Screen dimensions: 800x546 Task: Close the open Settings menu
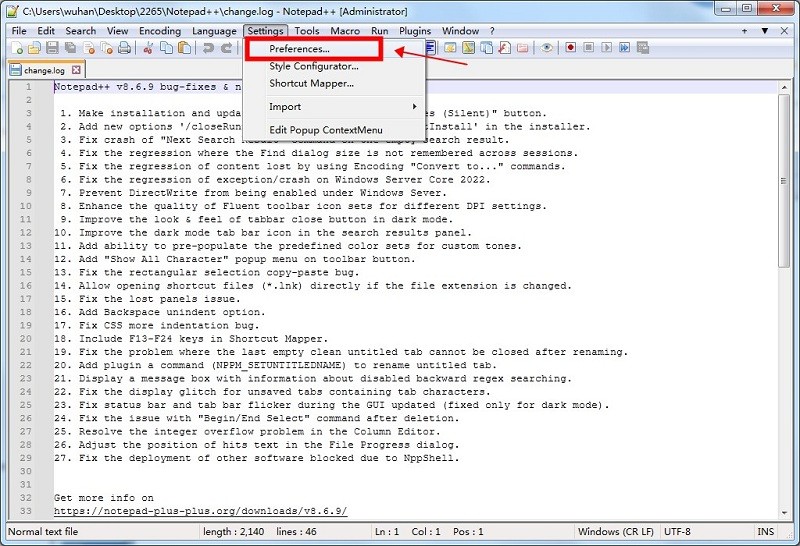point(265,31)
